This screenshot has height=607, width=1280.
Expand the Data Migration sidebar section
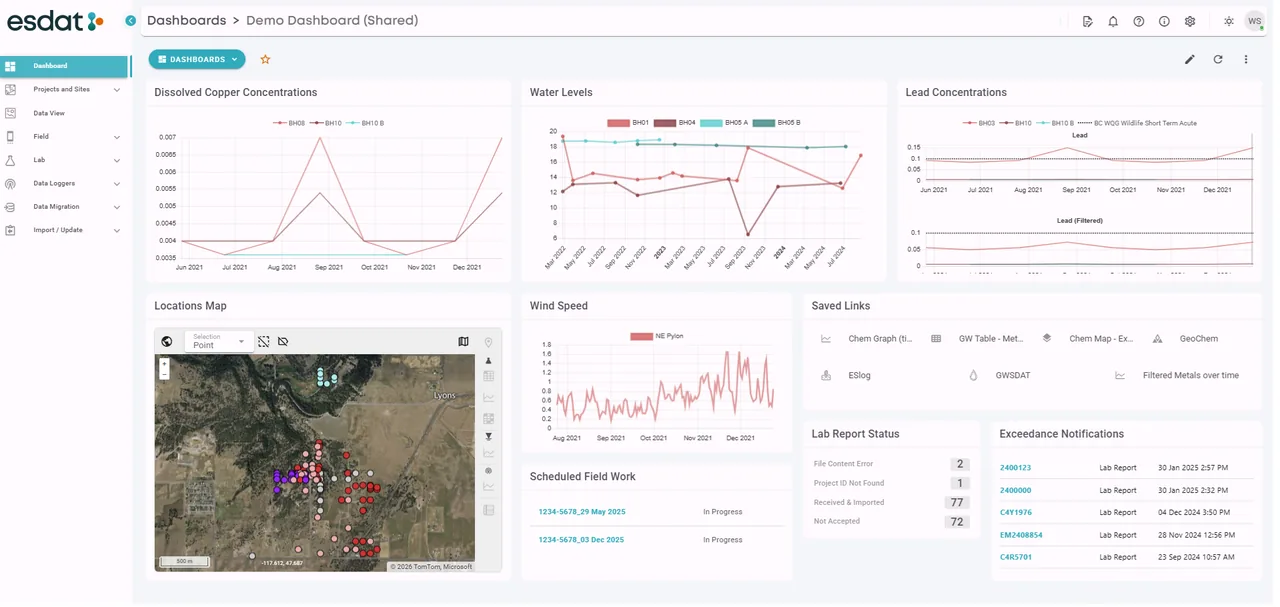[x=66, y=207]
